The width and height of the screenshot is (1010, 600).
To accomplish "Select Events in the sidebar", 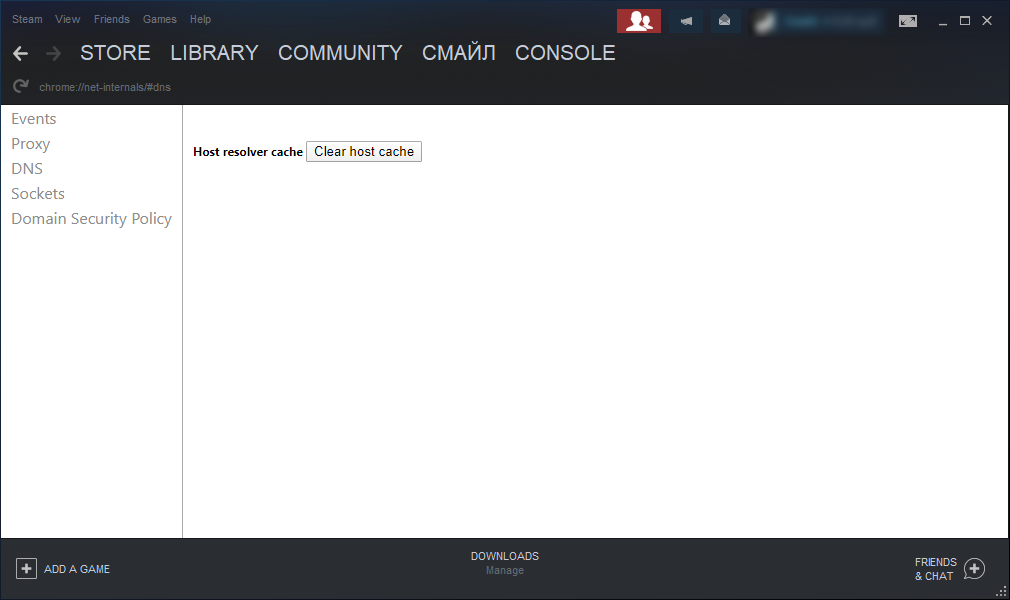I will click(x=33, y=119).
